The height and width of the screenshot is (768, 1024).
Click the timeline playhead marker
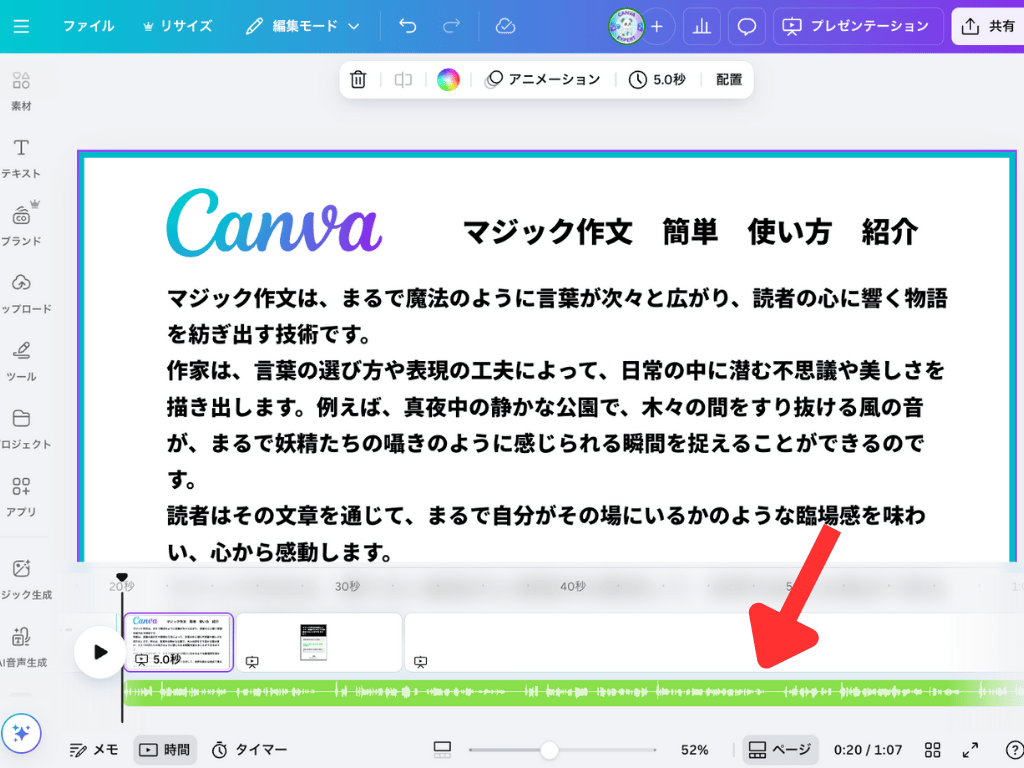click(121, 577)
